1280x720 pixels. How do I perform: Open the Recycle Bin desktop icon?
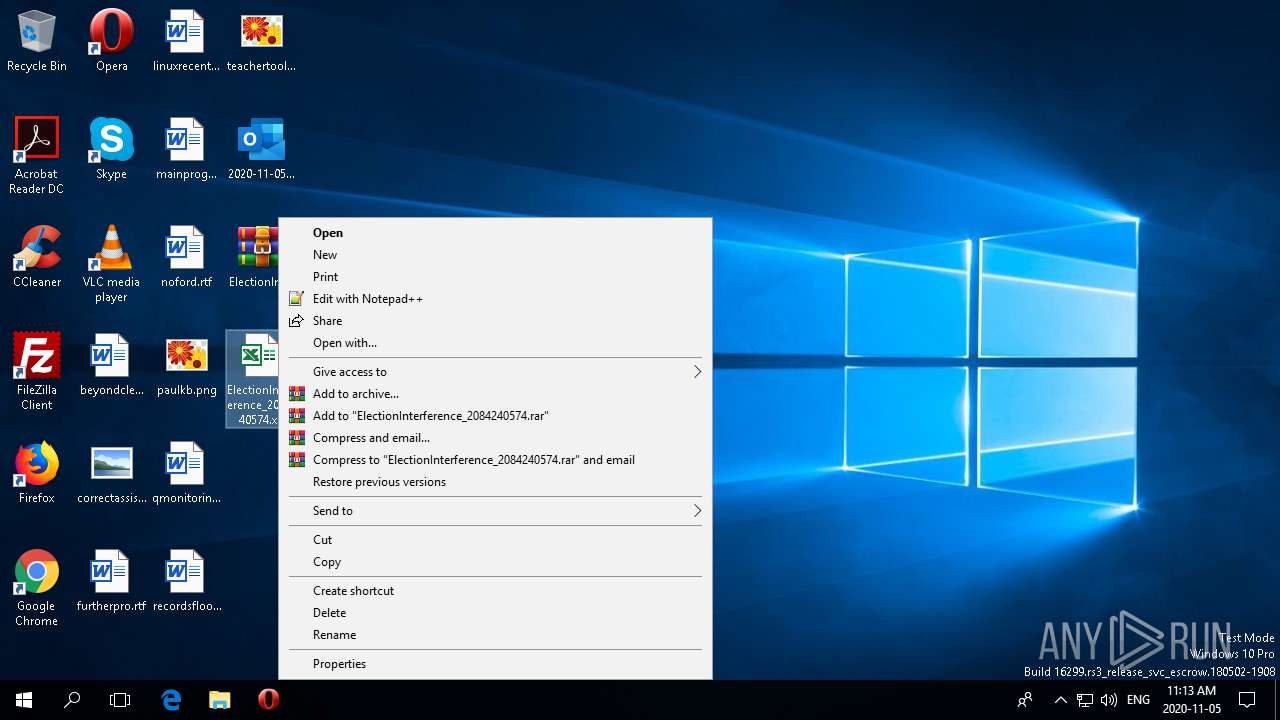(x=37, y=42)
